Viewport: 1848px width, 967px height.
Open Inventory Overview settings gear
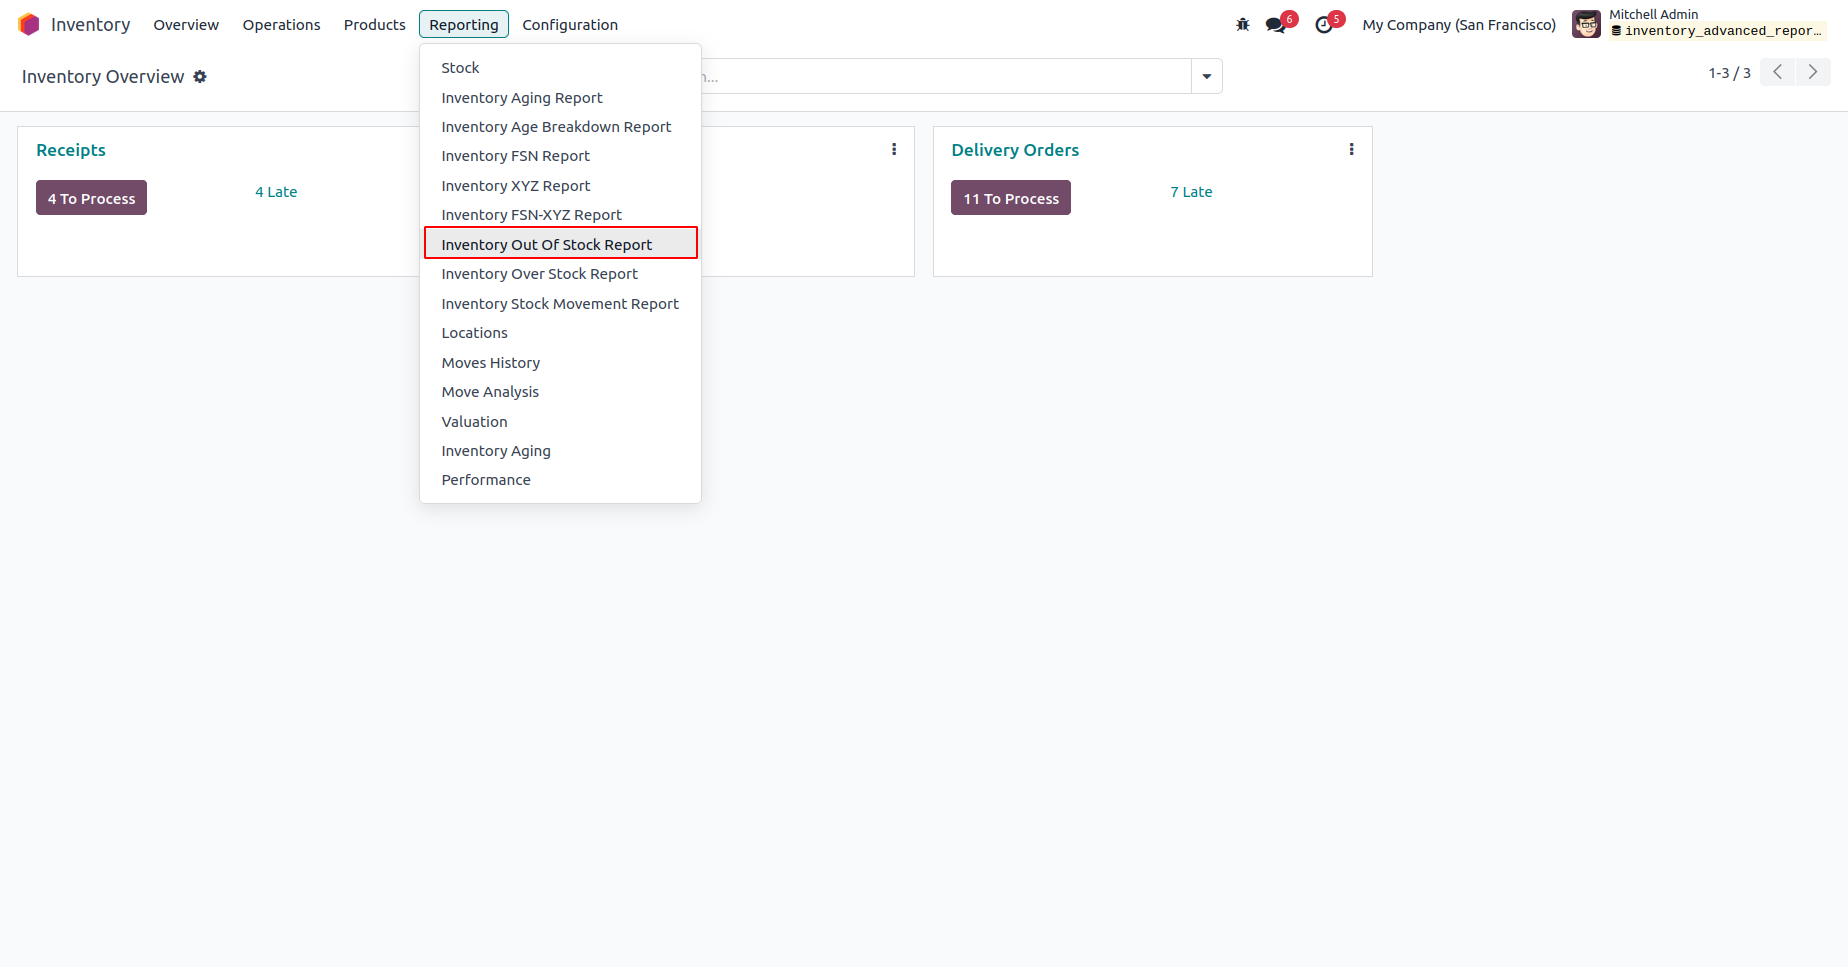tap(200, 76)
